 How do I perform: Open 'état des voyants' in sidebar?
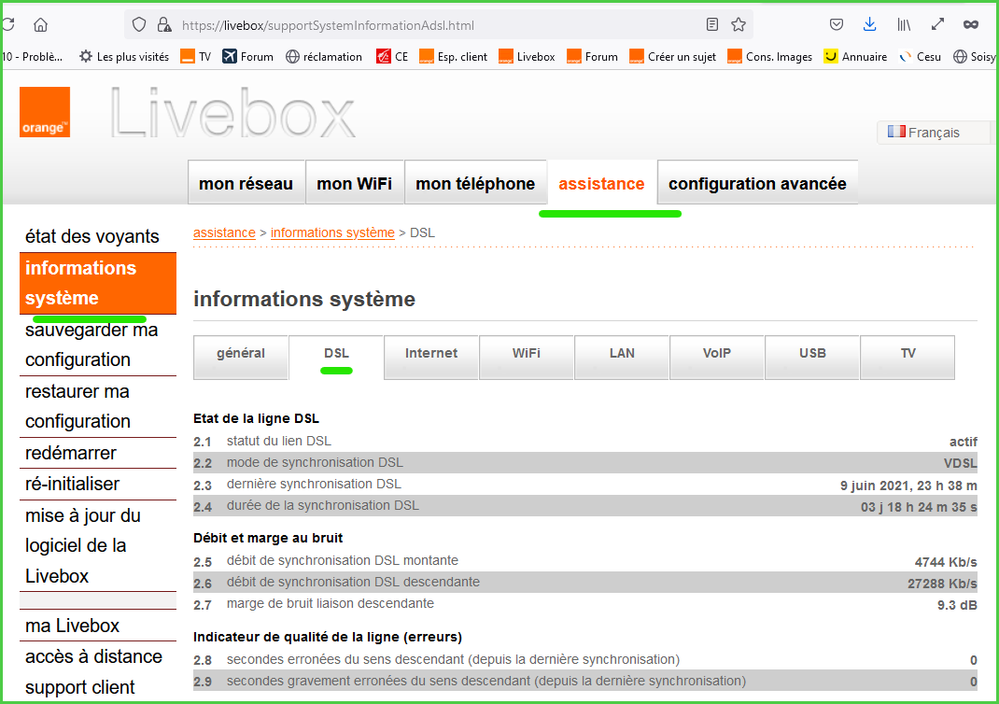92,236
